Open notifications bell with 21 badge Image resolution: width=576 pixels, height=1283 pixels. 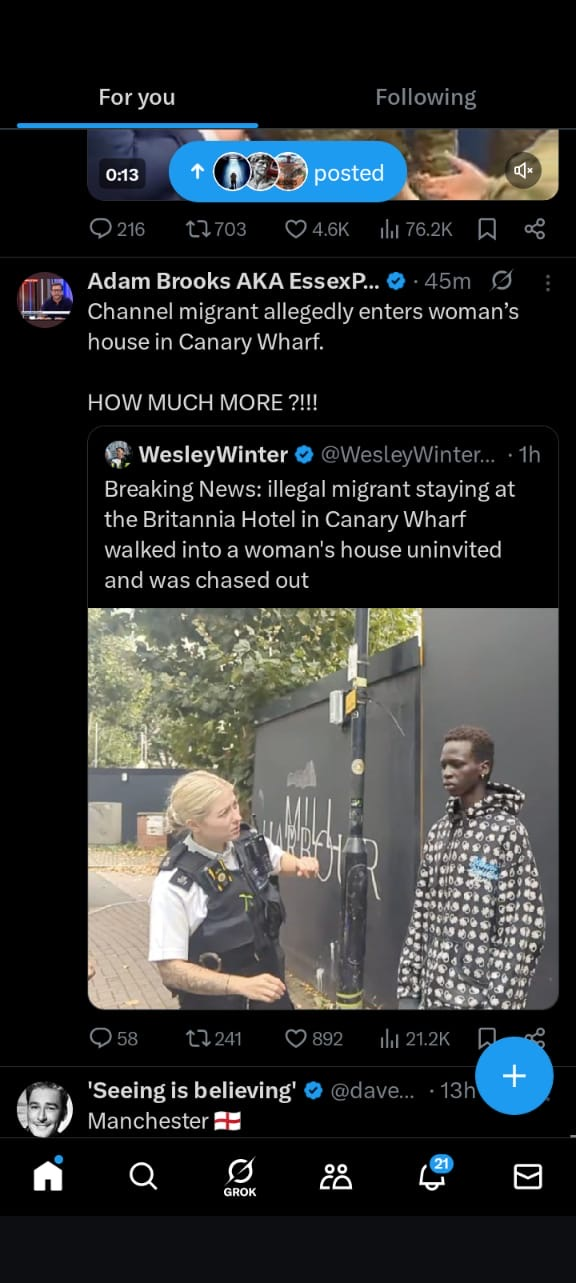point(432,1175)
